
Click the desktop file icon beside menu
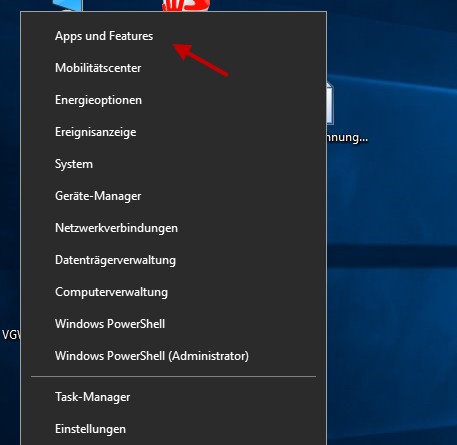[330, 103]
